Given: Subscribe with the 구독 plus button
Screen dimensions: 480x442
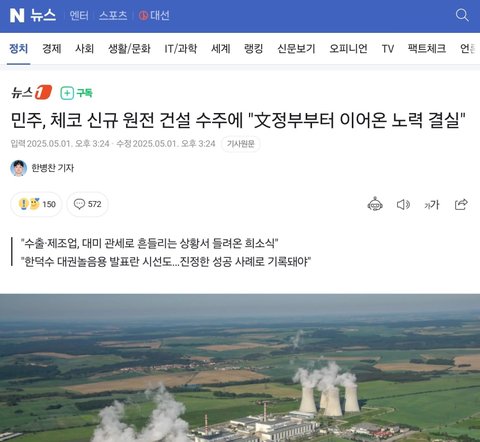Looking at the screenshot, I should pyautogui.click(x=76, y=93).
